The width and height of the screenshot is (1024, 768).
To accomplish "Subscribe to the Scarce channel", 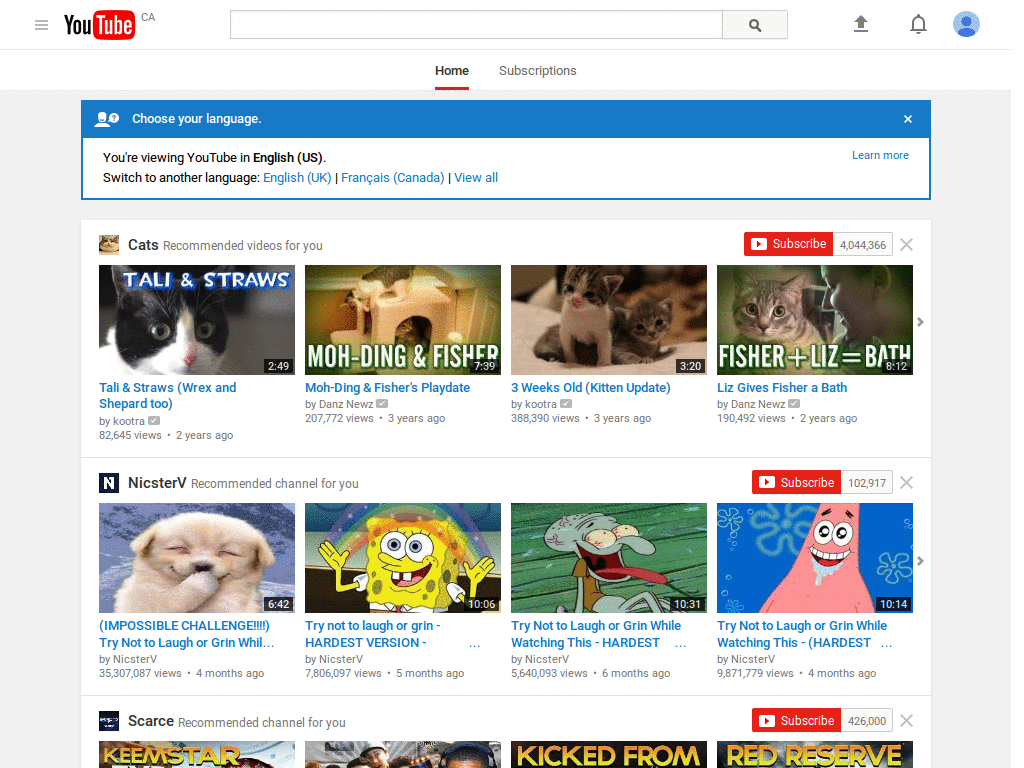I will click(x=796, y=720).
